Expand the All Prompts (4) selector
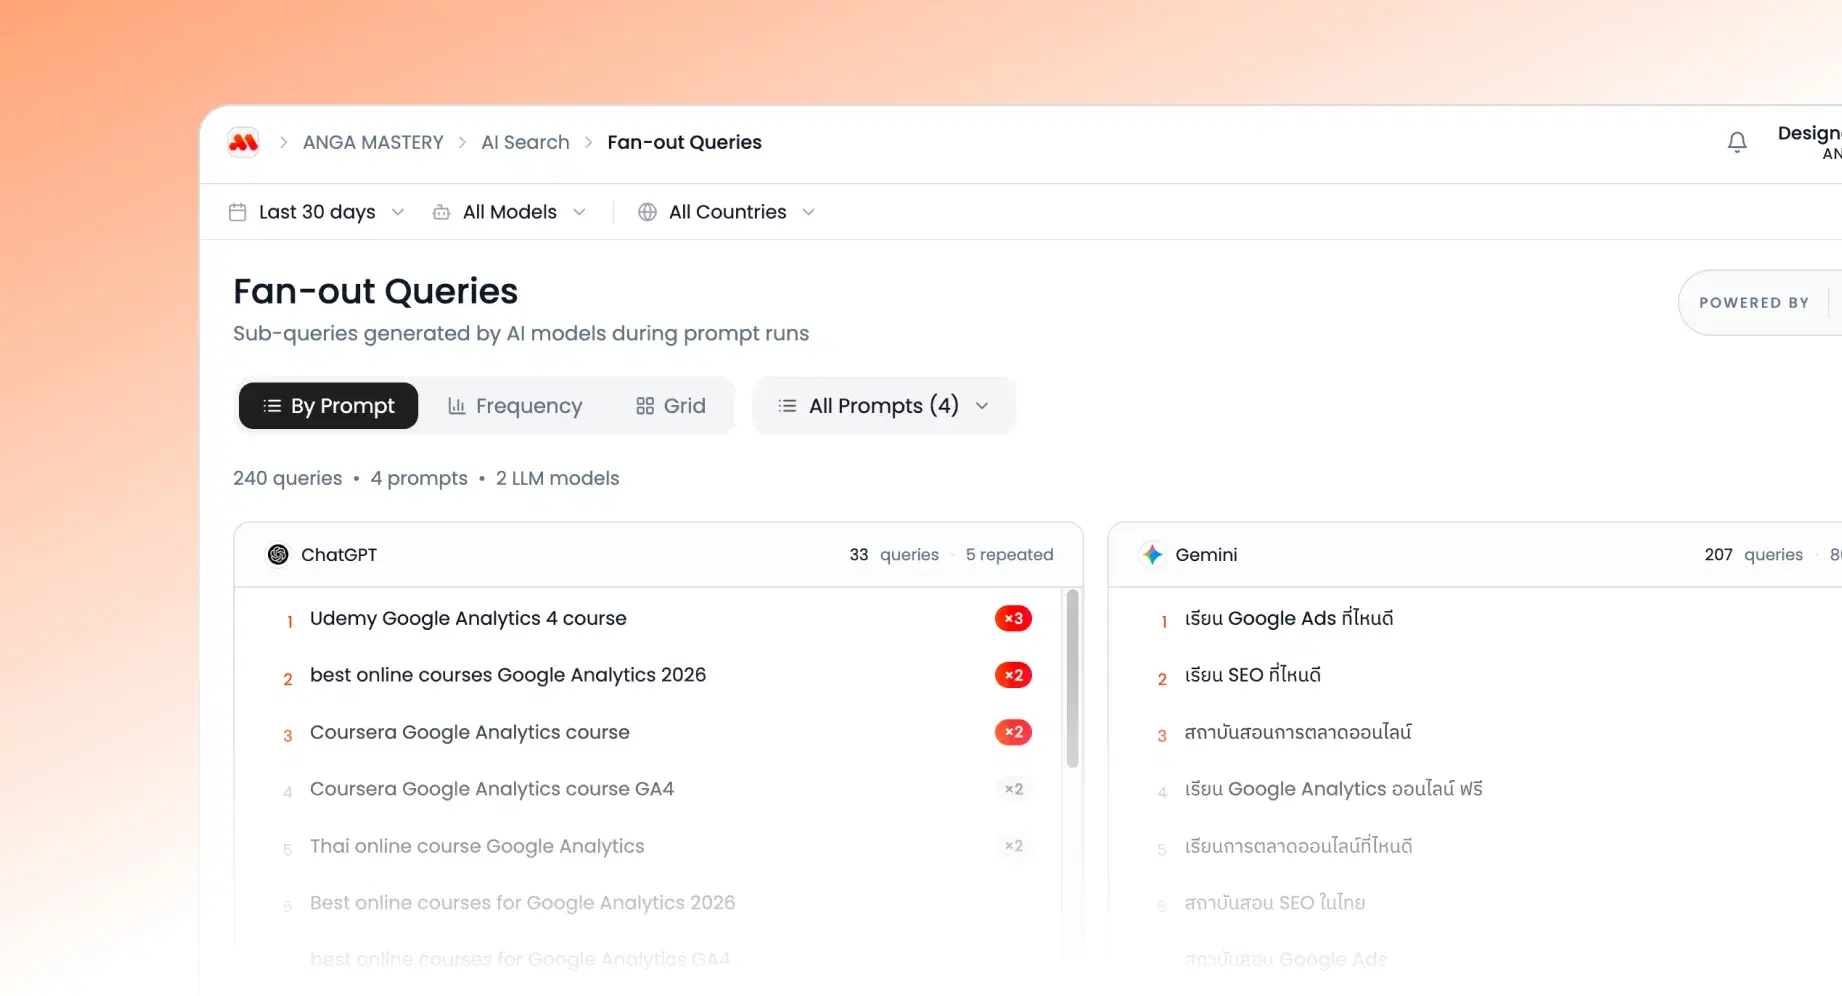Image resolution: width=1842 pixels, height=996 pixels. [x=884, y=406]
